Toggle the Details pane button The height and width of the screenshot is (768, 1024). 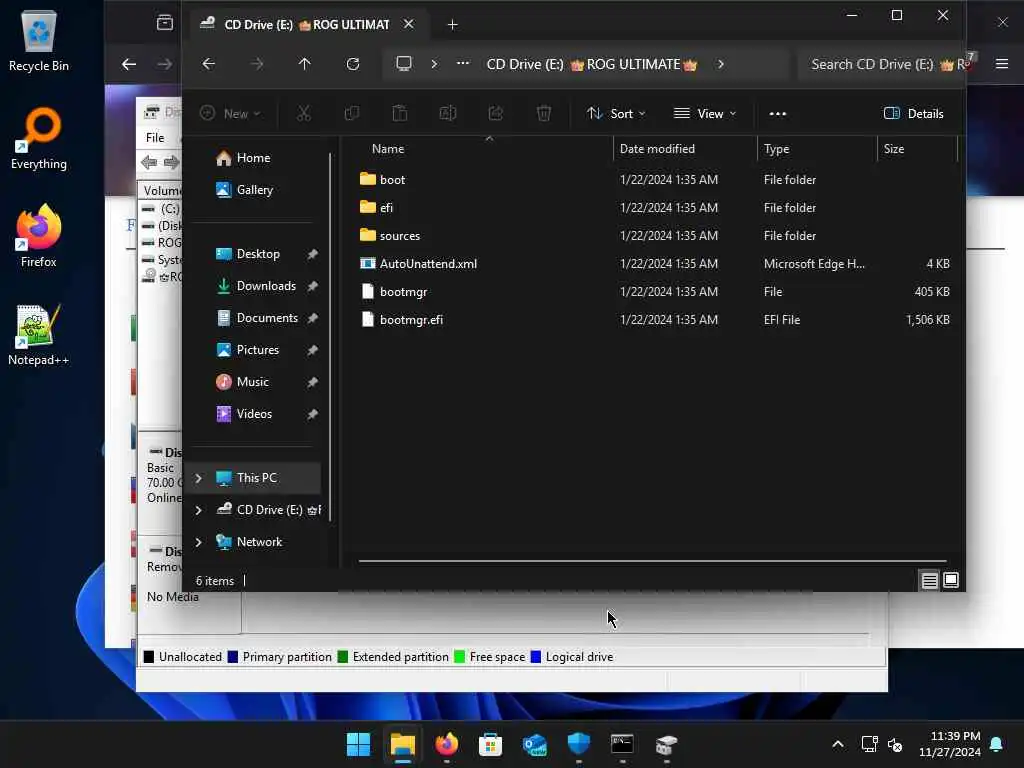[x=914, y=114]
